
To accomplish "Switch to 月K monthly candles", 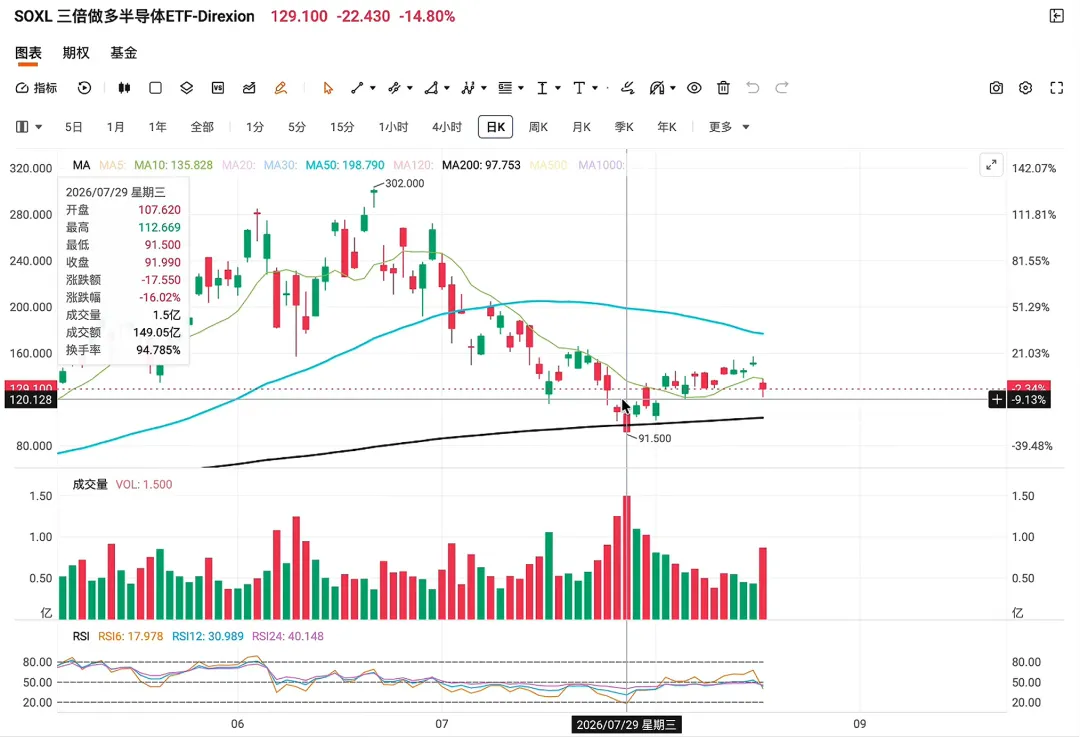I will (581, 127).
